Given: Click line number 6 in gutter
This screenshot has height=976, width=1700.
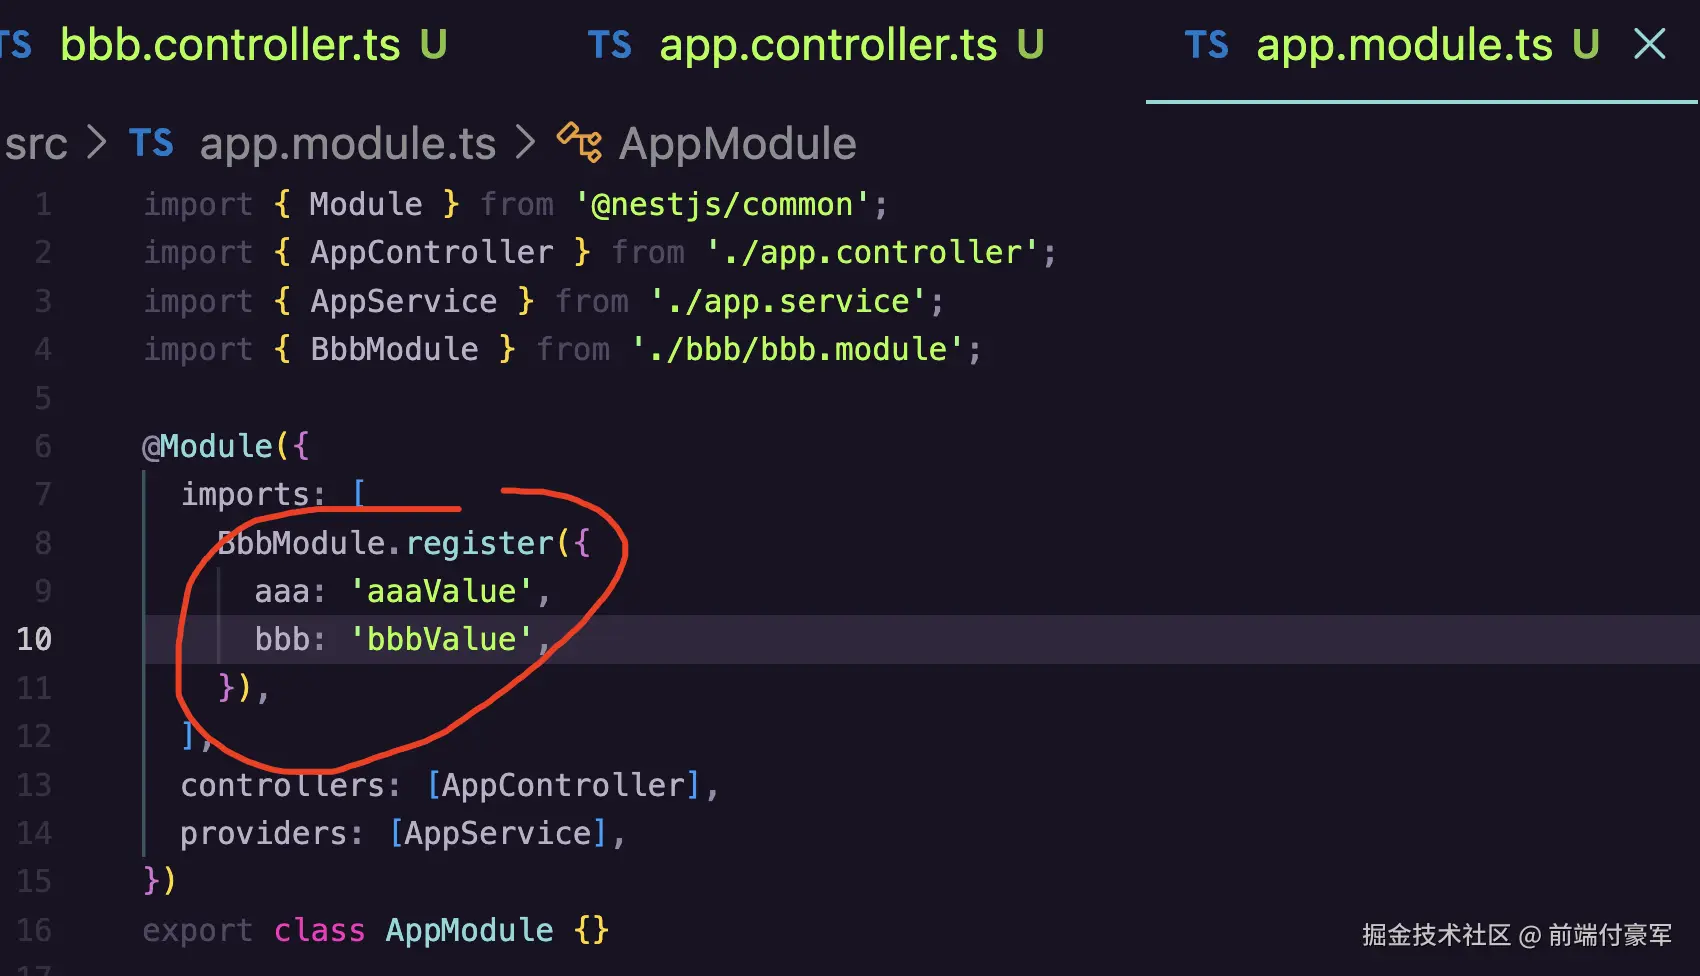Looking at the screenshot, I should tap(42, 446).
